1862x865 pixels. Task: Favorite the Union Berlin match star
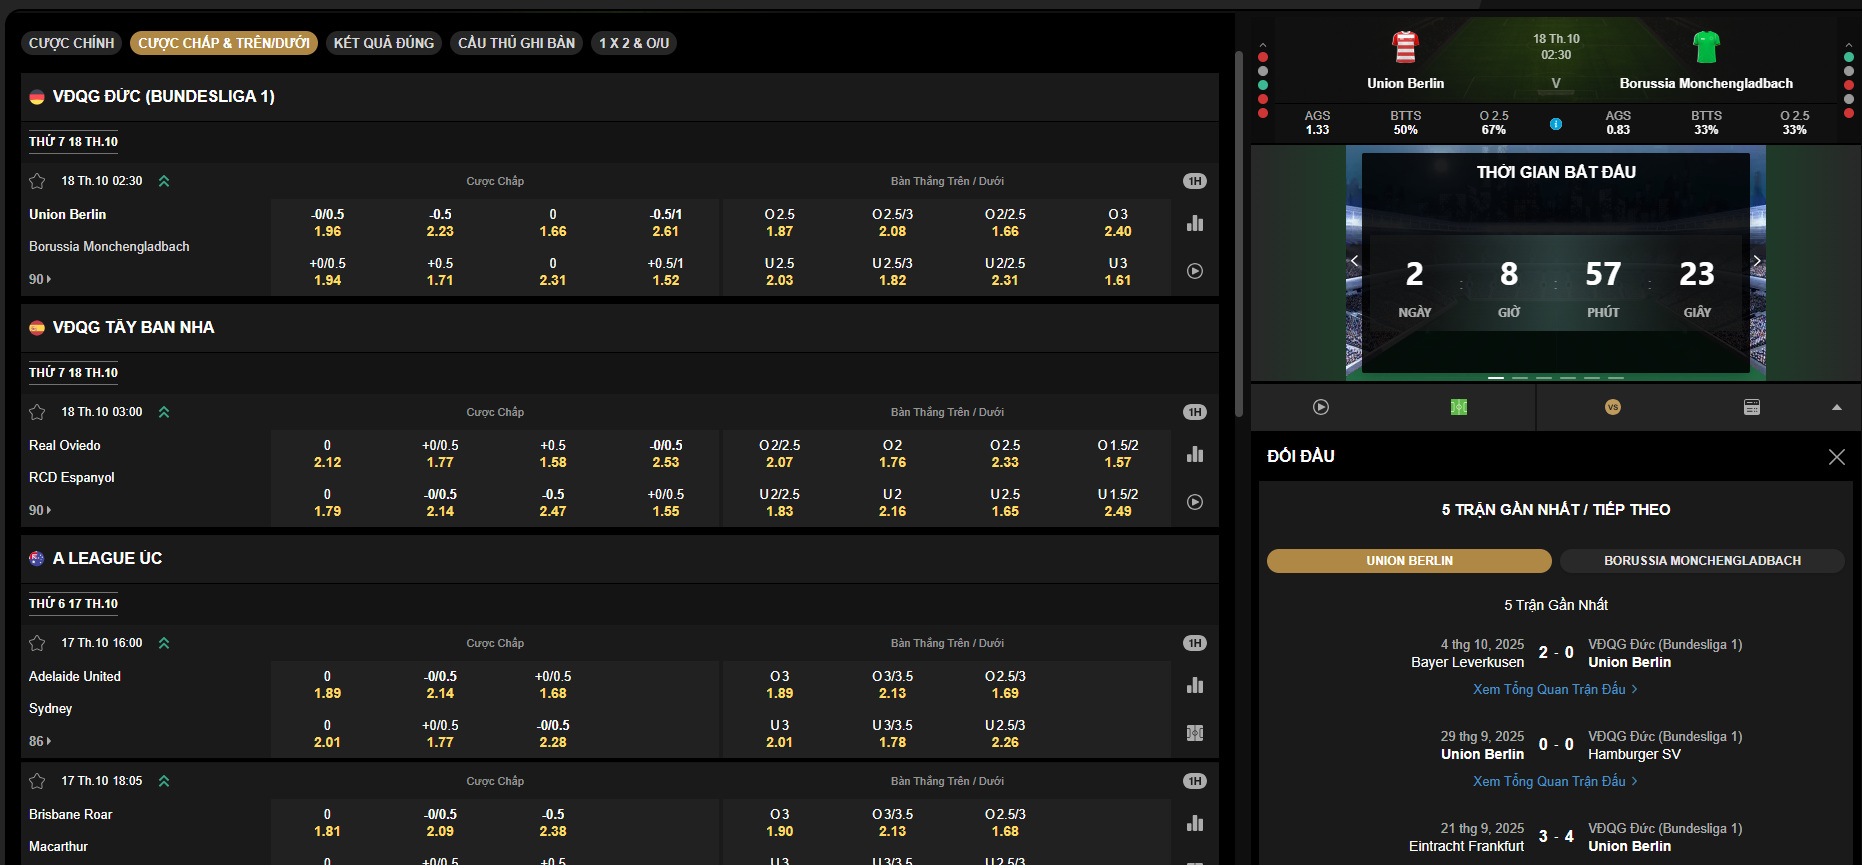coord(37,181)
